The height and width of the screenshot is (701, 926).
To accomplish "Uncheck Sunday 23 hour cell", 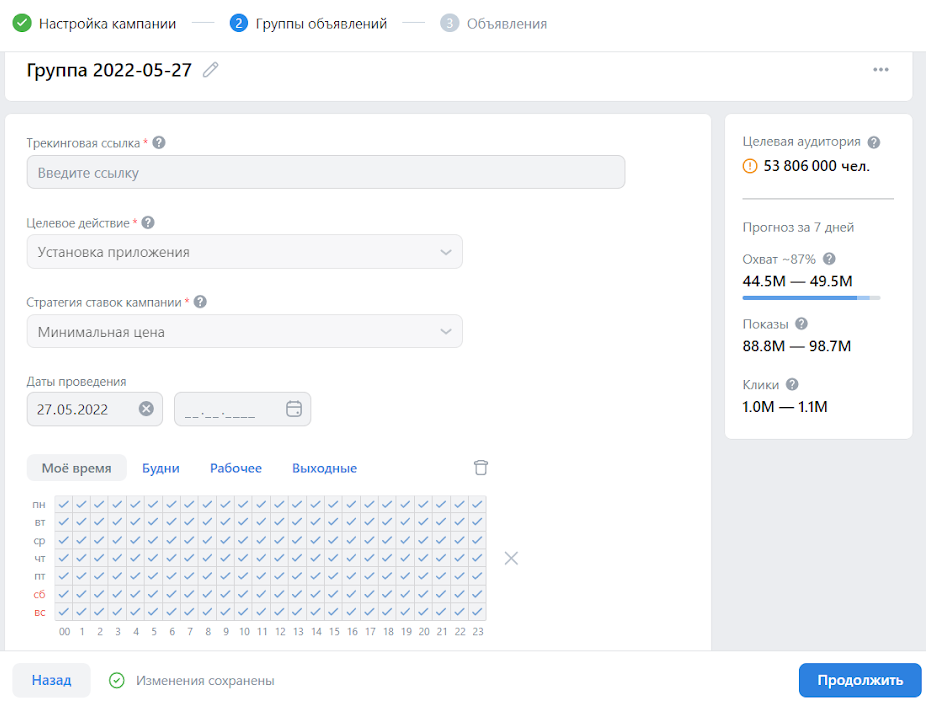I will tap(477, 611).
